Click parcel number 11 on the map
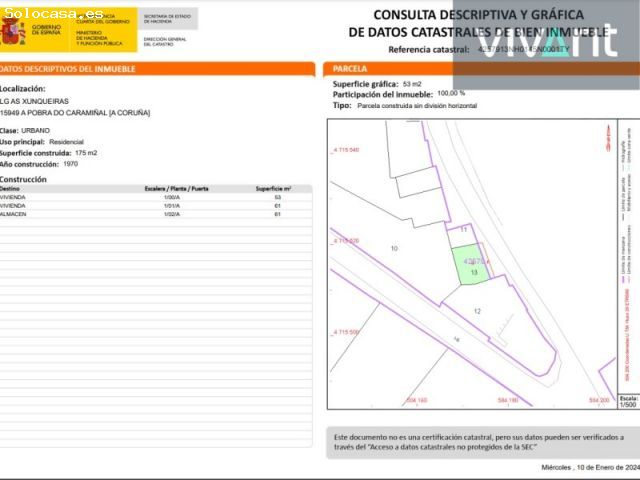640x480 pixels. [x=463, y=230]
